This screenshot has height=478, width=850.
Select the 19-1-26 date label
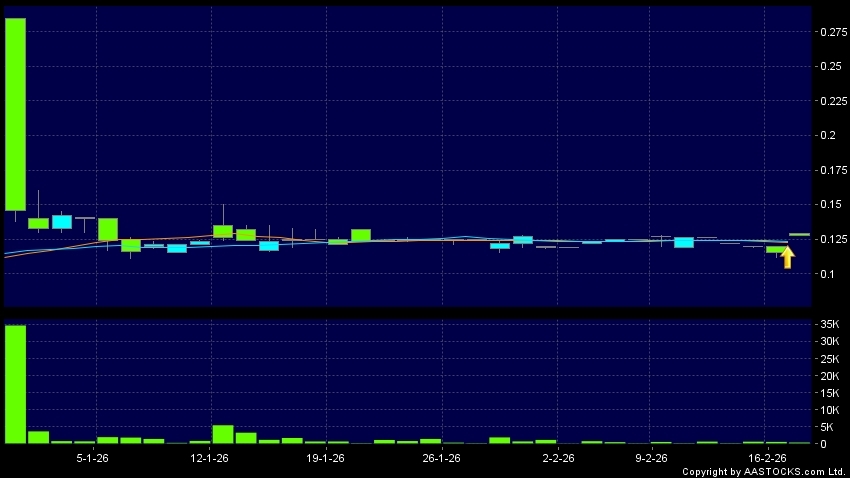click(x=325, y=458)
